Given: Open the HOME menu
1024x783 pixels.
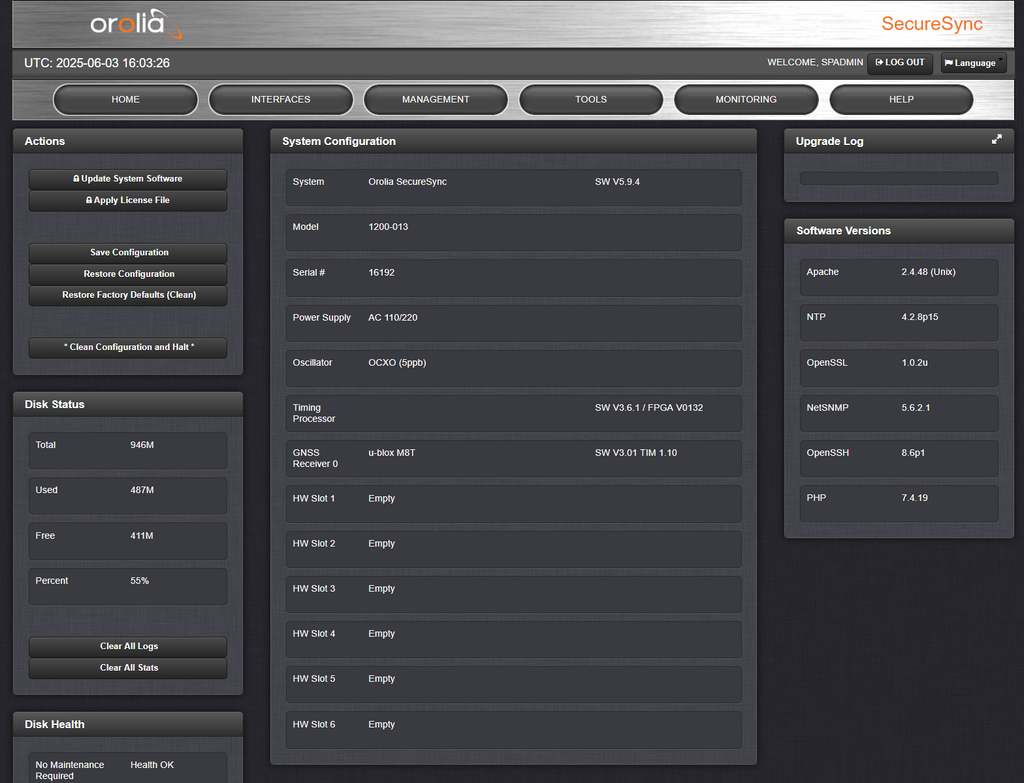Looking at the screenshot, I should click(125, 99).
